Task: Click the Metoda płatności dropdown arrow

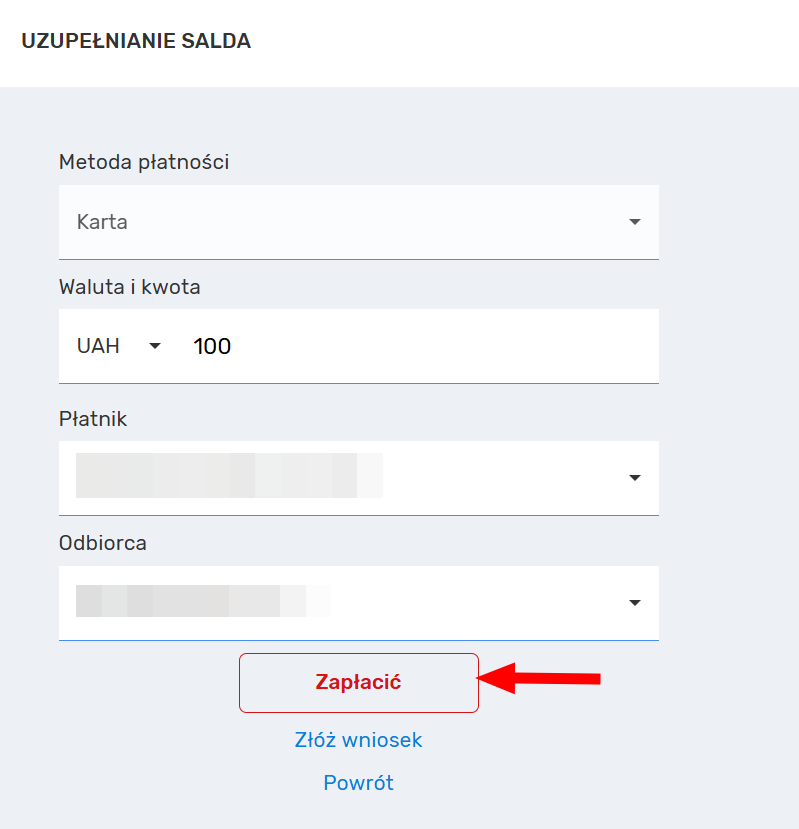Action: [x=634, y=222]
